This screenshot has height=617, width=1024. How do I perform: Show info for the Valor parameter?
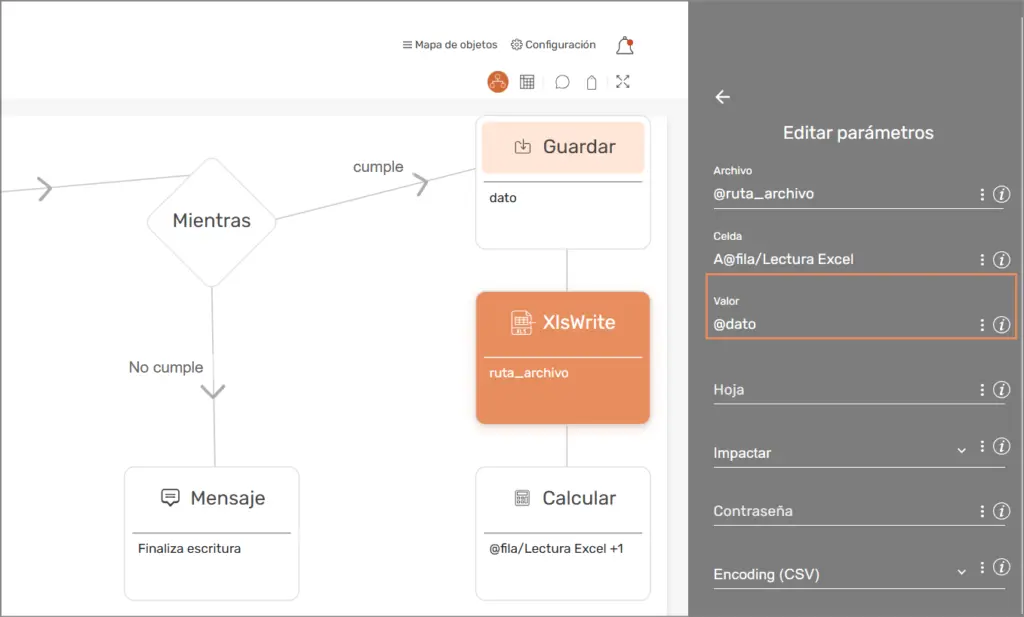pos(1001,325)
